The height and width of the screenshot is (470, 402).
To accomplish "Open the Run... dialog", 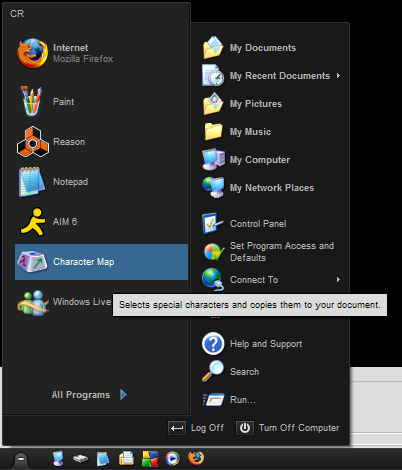I will point(271,400).
